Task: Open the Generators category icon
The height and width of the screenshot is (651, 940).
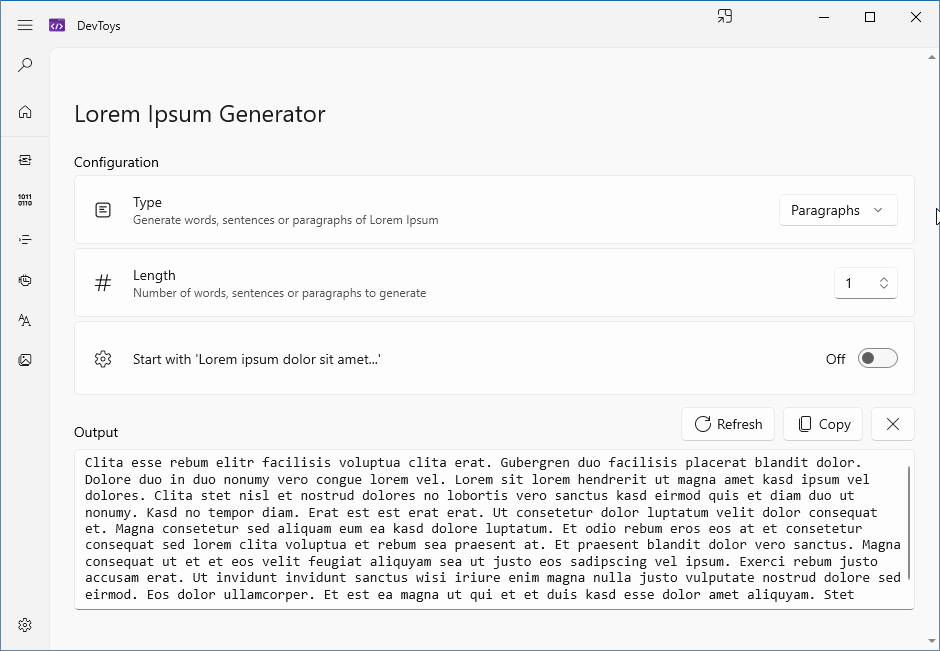Action: coord(25,280)
